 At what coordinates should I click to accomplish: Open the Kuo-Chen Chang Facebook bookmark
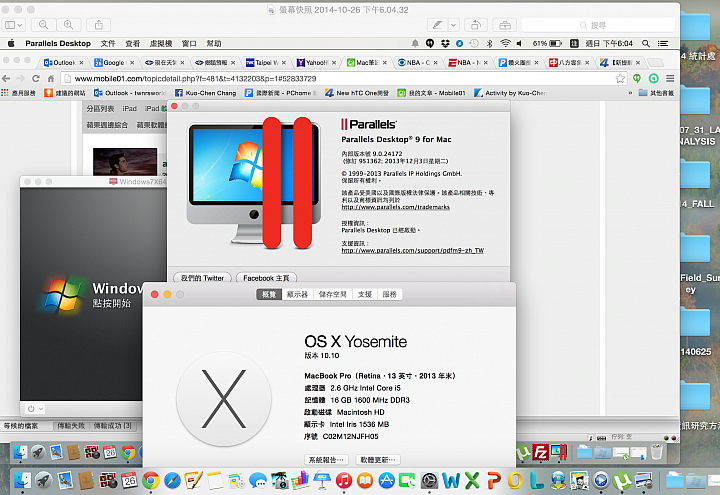(x=205, y=93)
